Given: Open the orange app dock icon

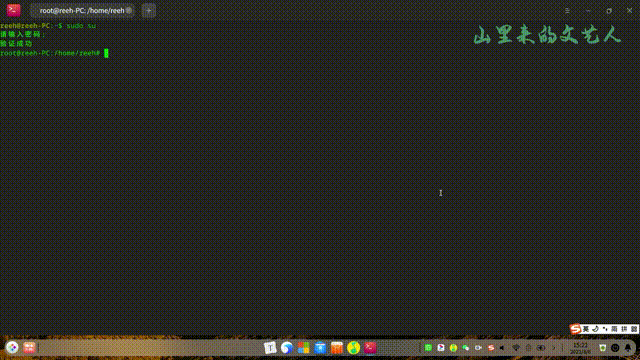Looking at the screenshot, I should [337, 348].
